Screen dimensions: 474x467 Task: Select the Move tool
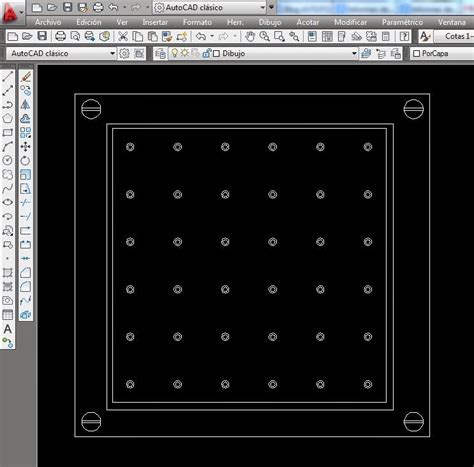coord(25,146)
